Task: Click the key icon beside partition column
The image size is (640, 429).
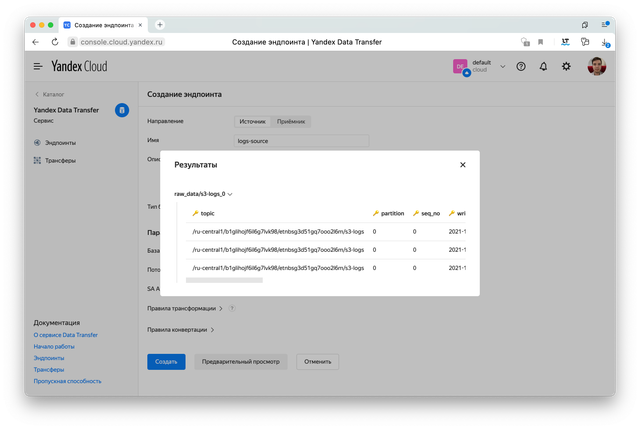Action: pyautogui.click(x=376, y=213)
